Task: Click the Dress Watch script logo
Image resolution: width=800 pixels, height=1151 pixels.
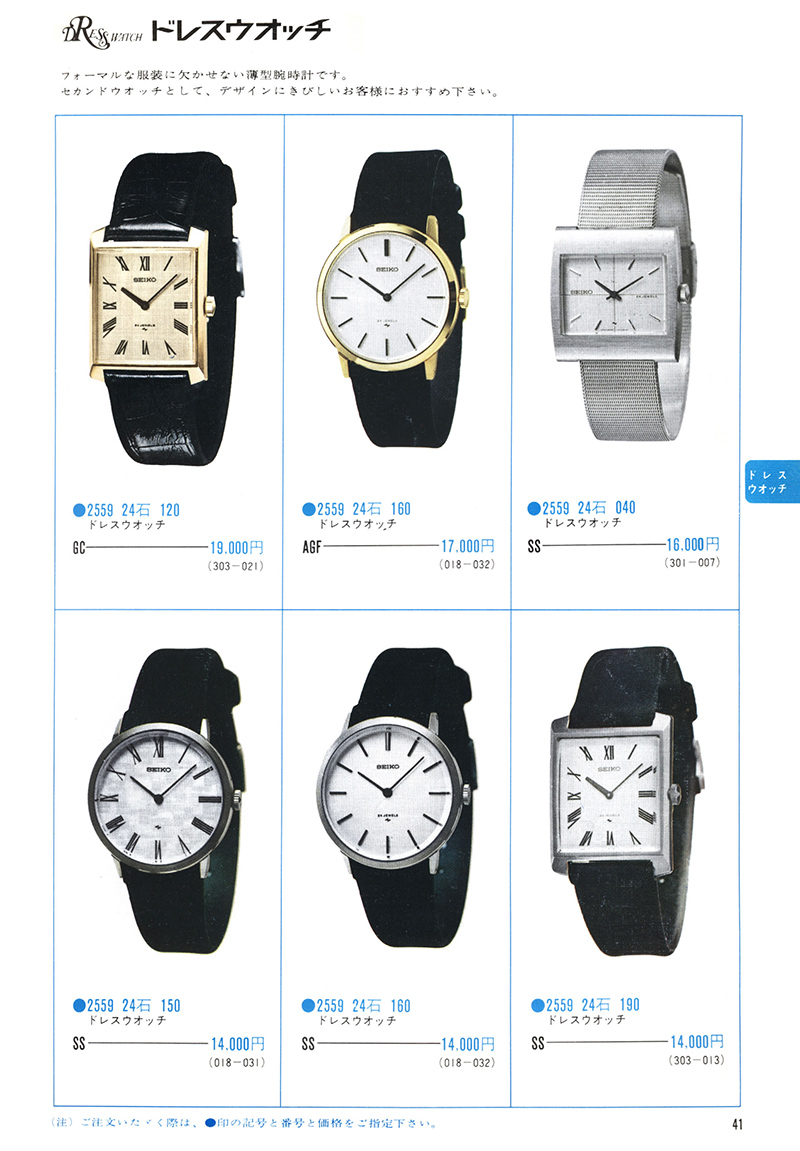Action: pyautogui.click(x=101, y=33)
